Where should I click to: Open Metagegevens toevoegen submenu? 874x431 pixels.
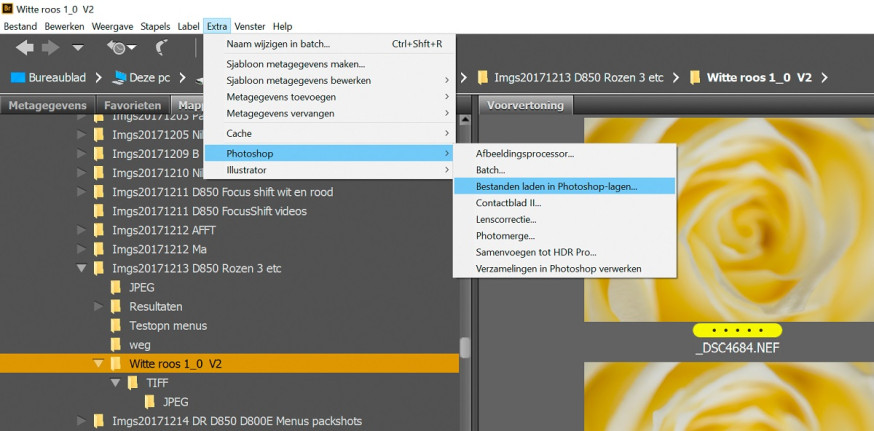click(330, 97)
